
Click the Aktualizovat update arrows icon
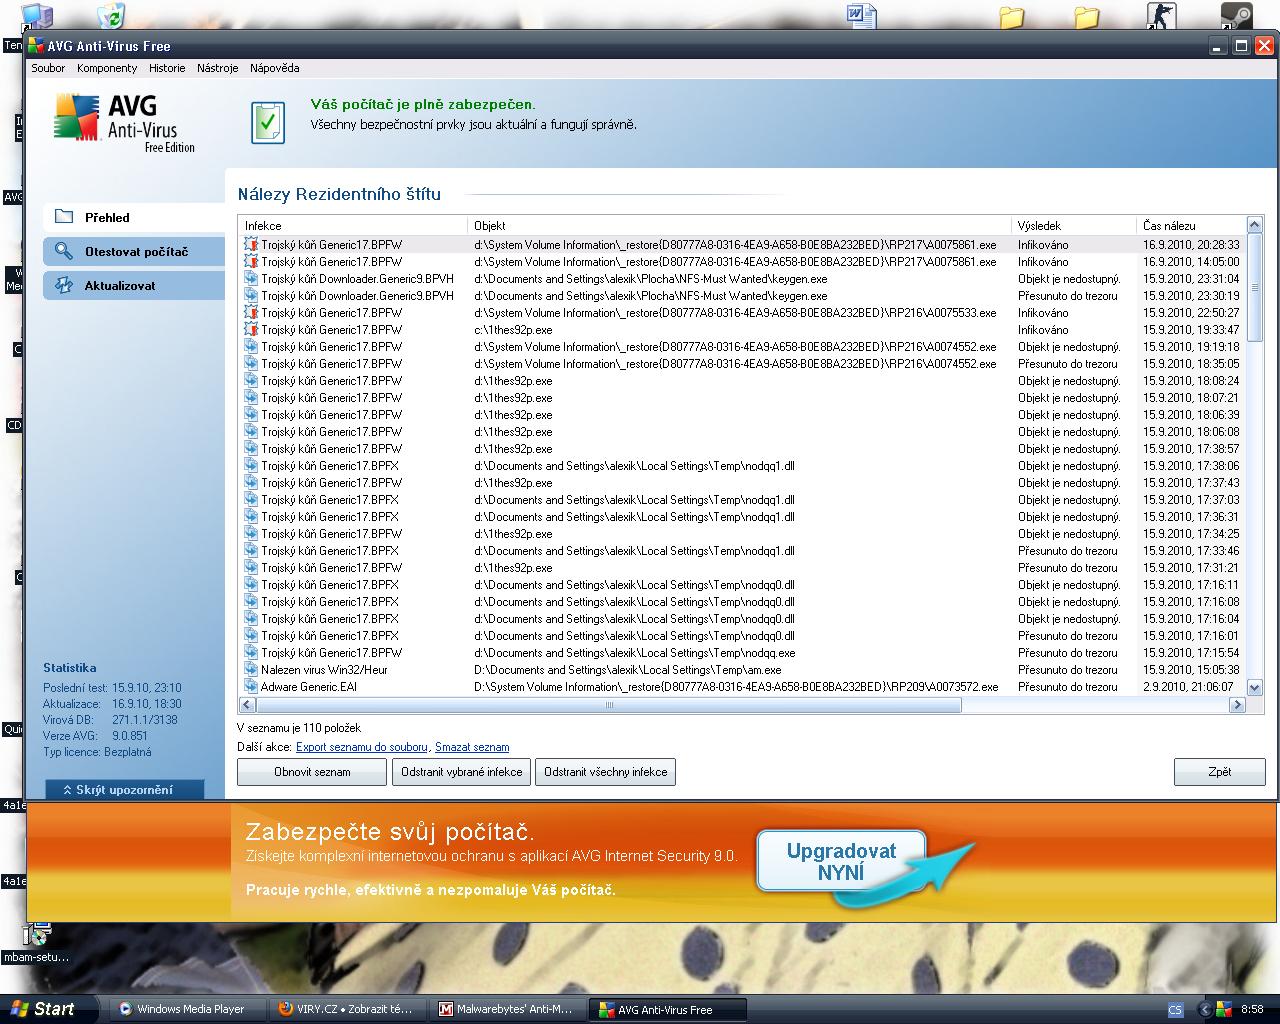click(64, 285)
